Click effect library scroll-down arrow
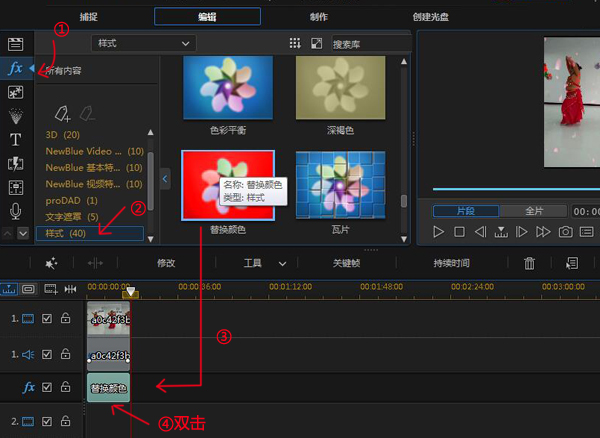600x438 pixels. click(404, 239)
